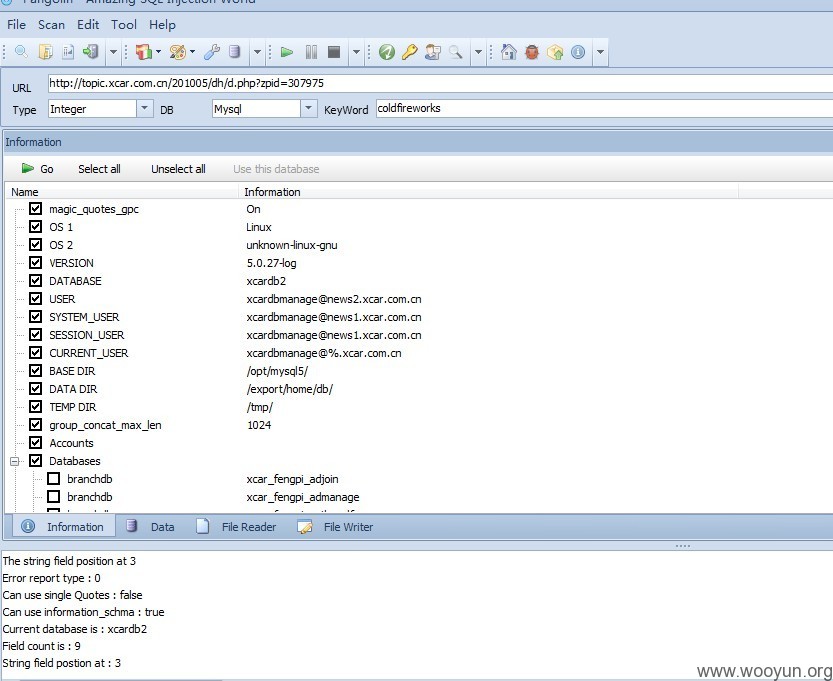Click the Data tab database icon
Screen dimensions: 833x681
point(131,526)
